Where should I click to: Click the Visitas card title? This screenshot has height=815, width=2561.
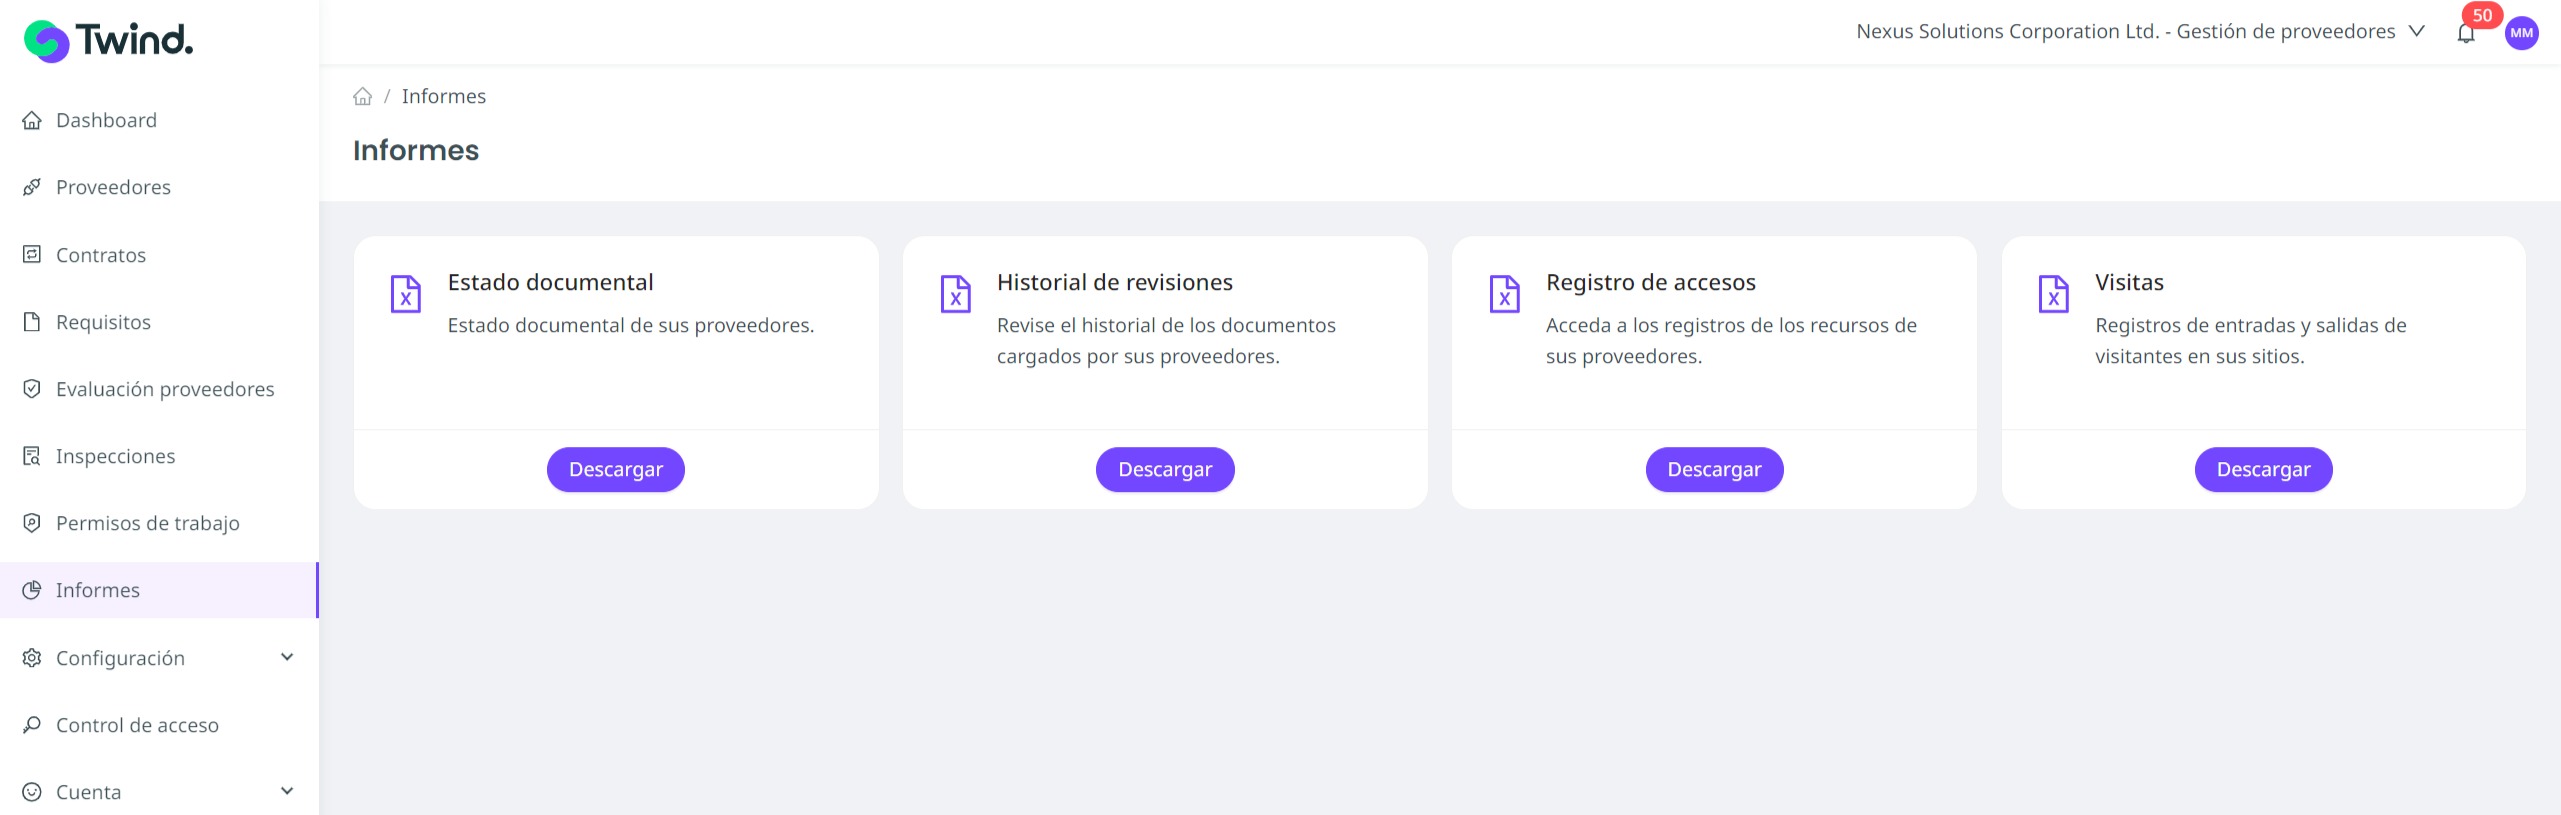point(2129,282)
